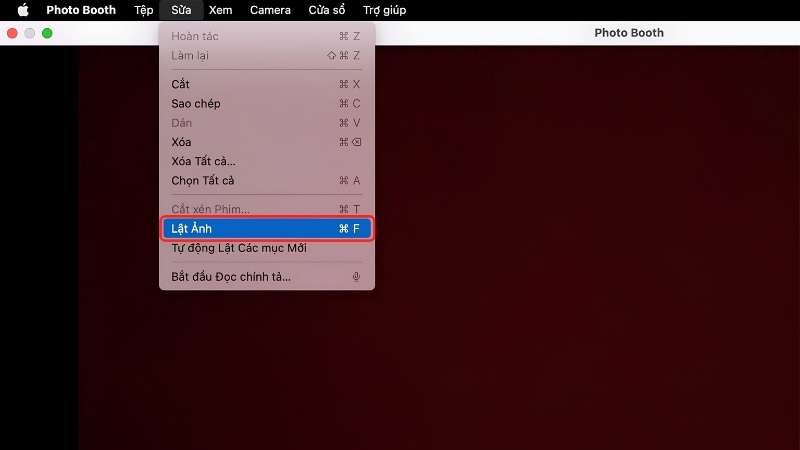Choose Dán from the menu
Viewport: 800px width, 450px height.
267,123
